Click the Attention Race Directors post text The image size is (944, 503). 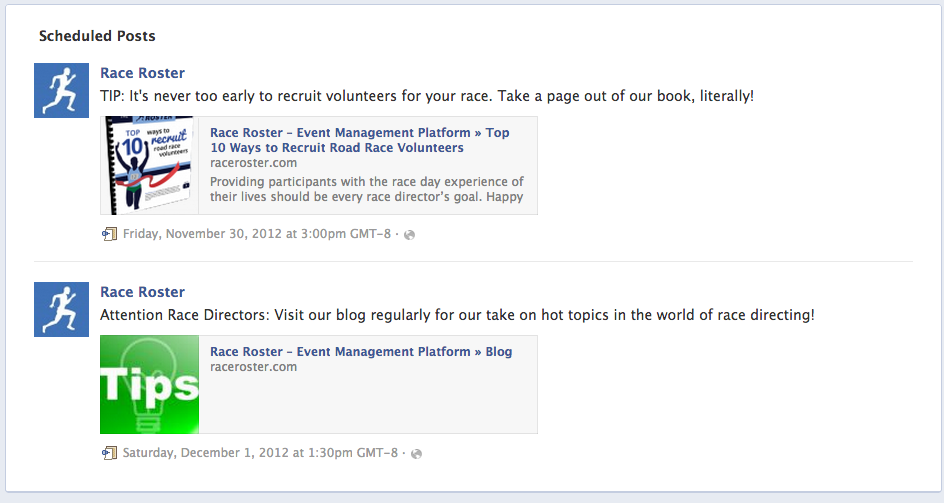pos(457,315)
